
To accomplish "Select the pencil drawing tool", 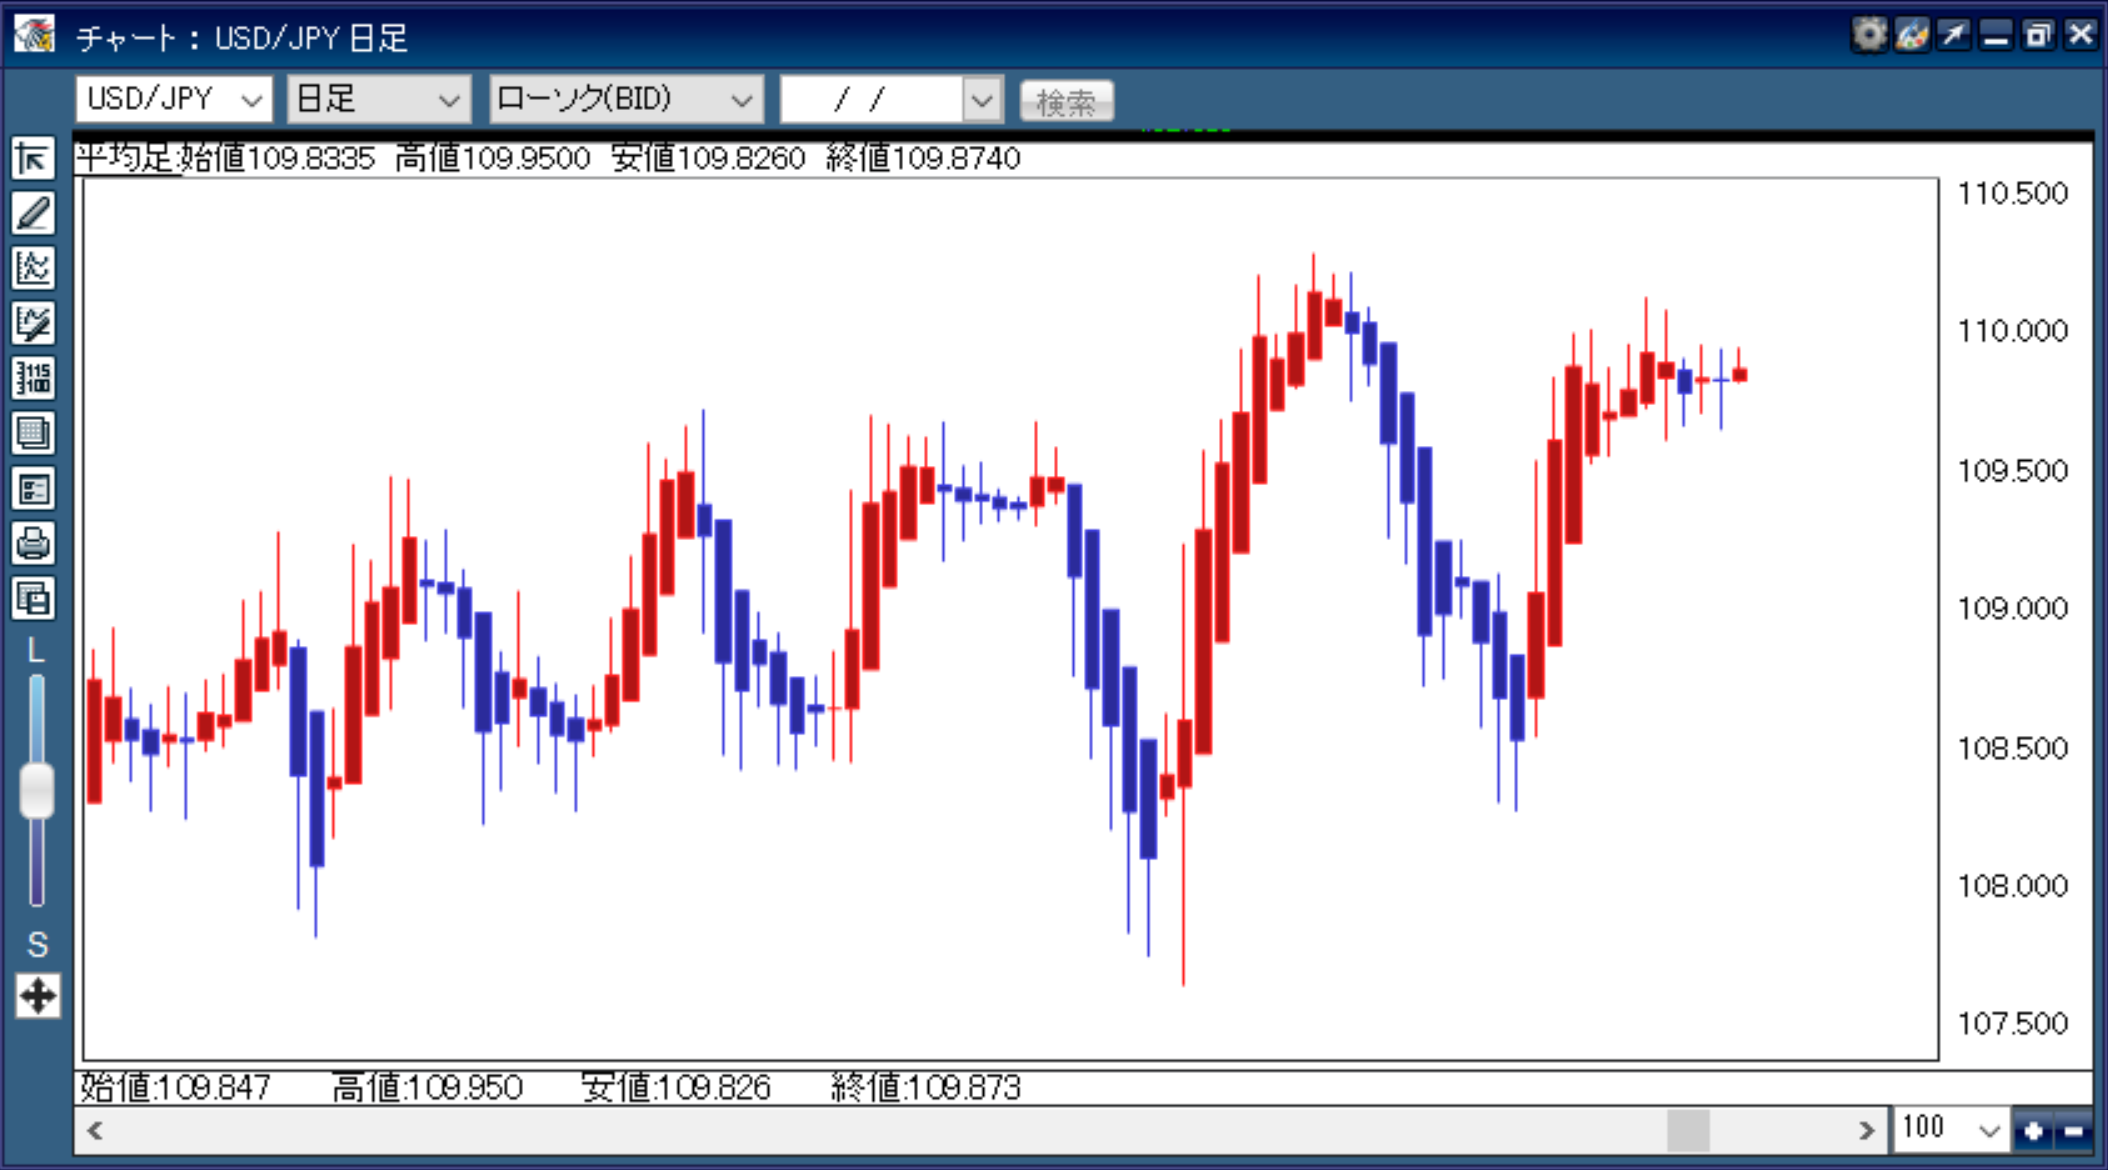I will point(33,214).
